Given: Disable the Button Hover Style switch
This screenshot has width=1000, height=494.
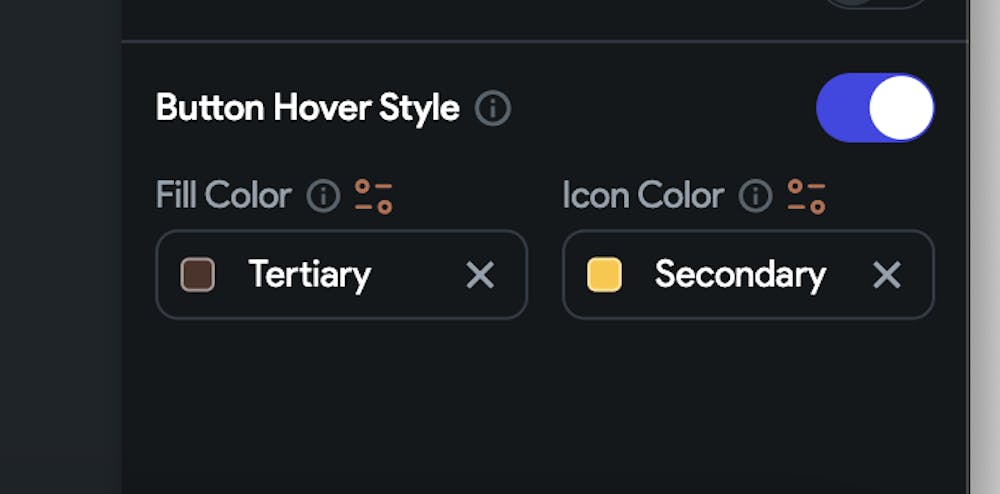Looking at the screenshot, I should [875, 108].
